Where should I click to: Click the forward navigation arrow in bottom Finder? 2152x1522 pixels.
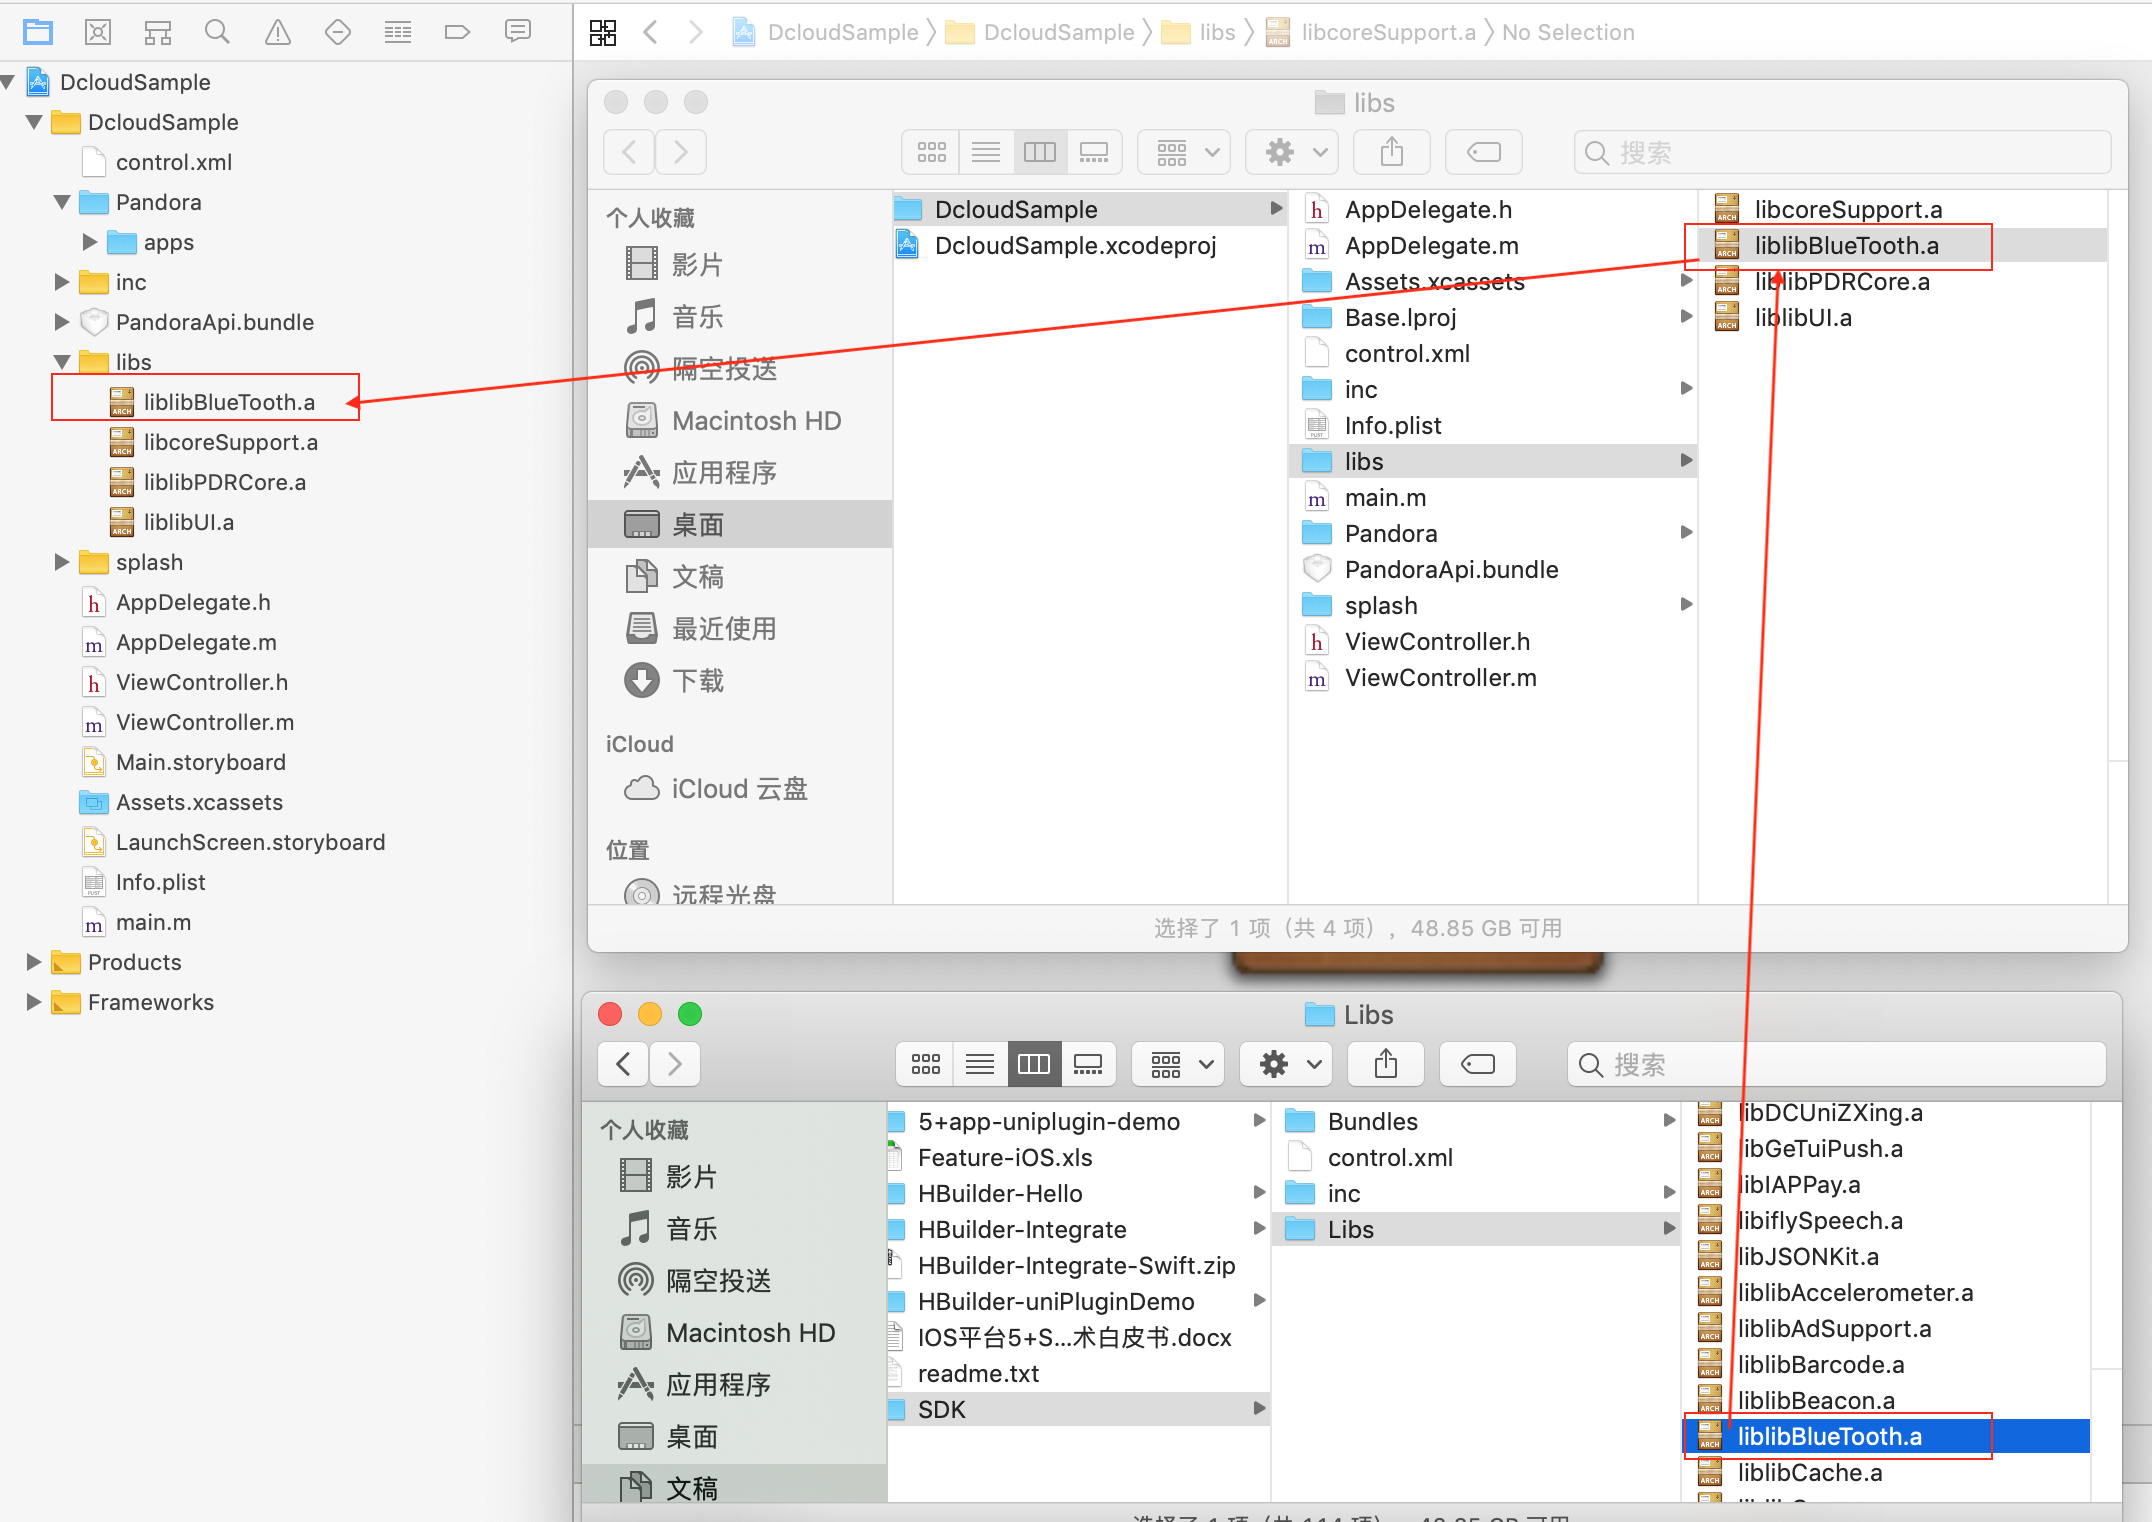click(x=677, y=1064)
